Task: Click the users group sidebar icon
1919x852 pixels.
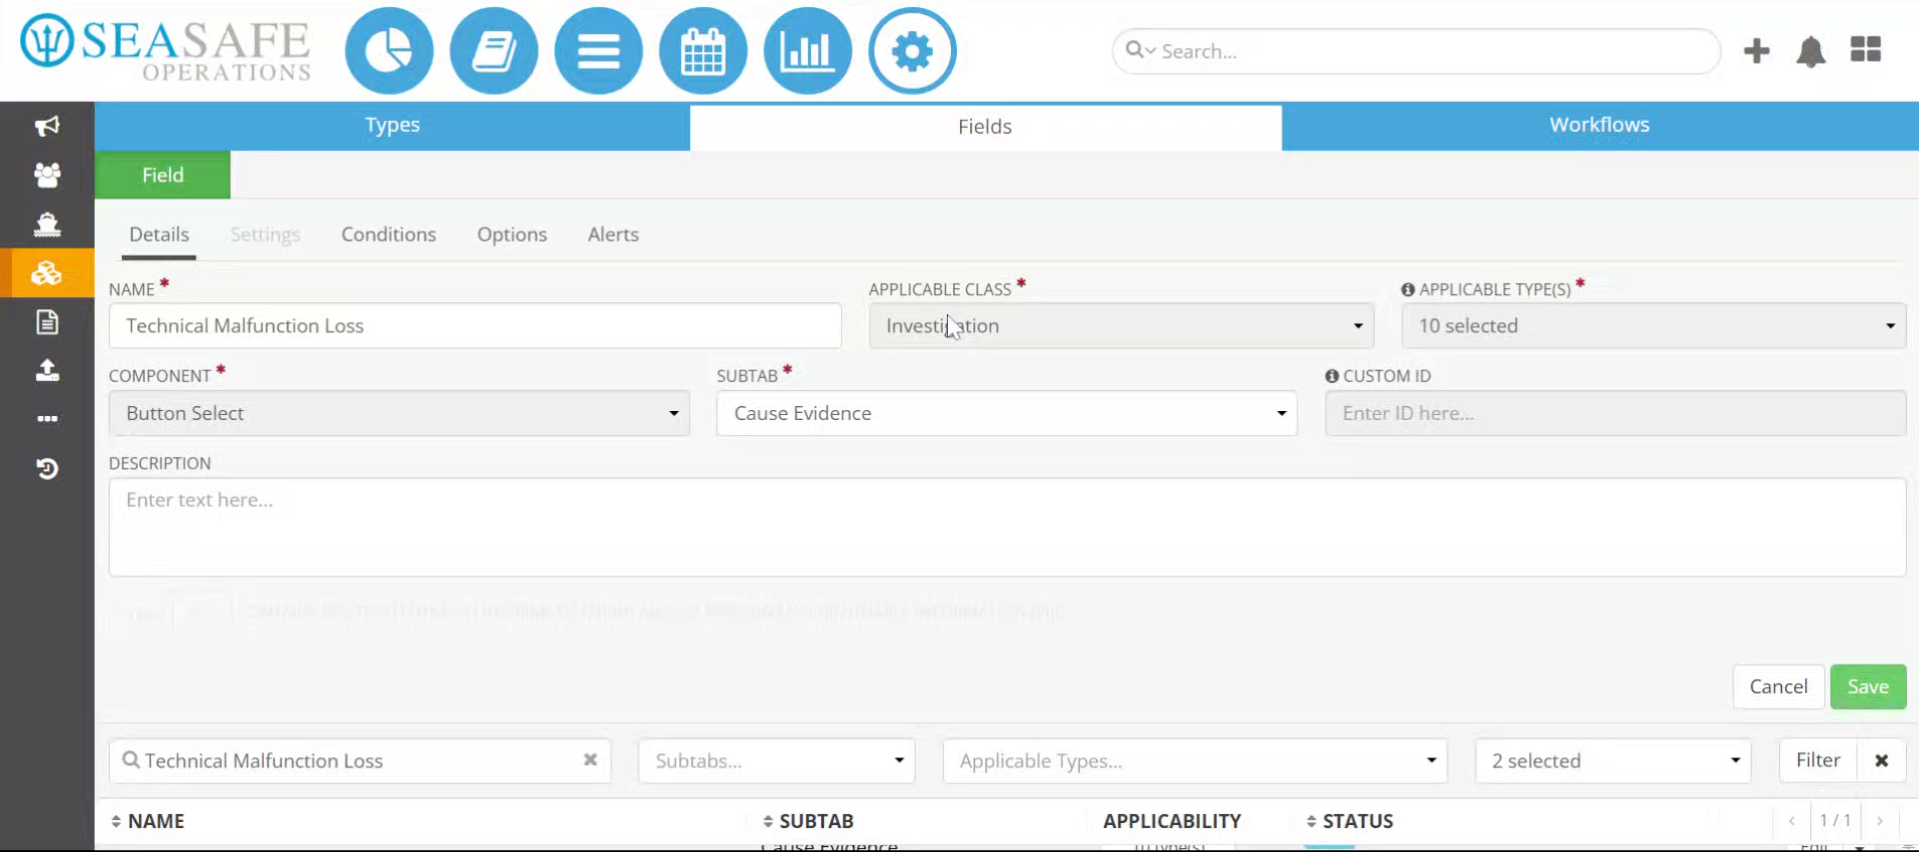Action: click(x=47, y=175)
